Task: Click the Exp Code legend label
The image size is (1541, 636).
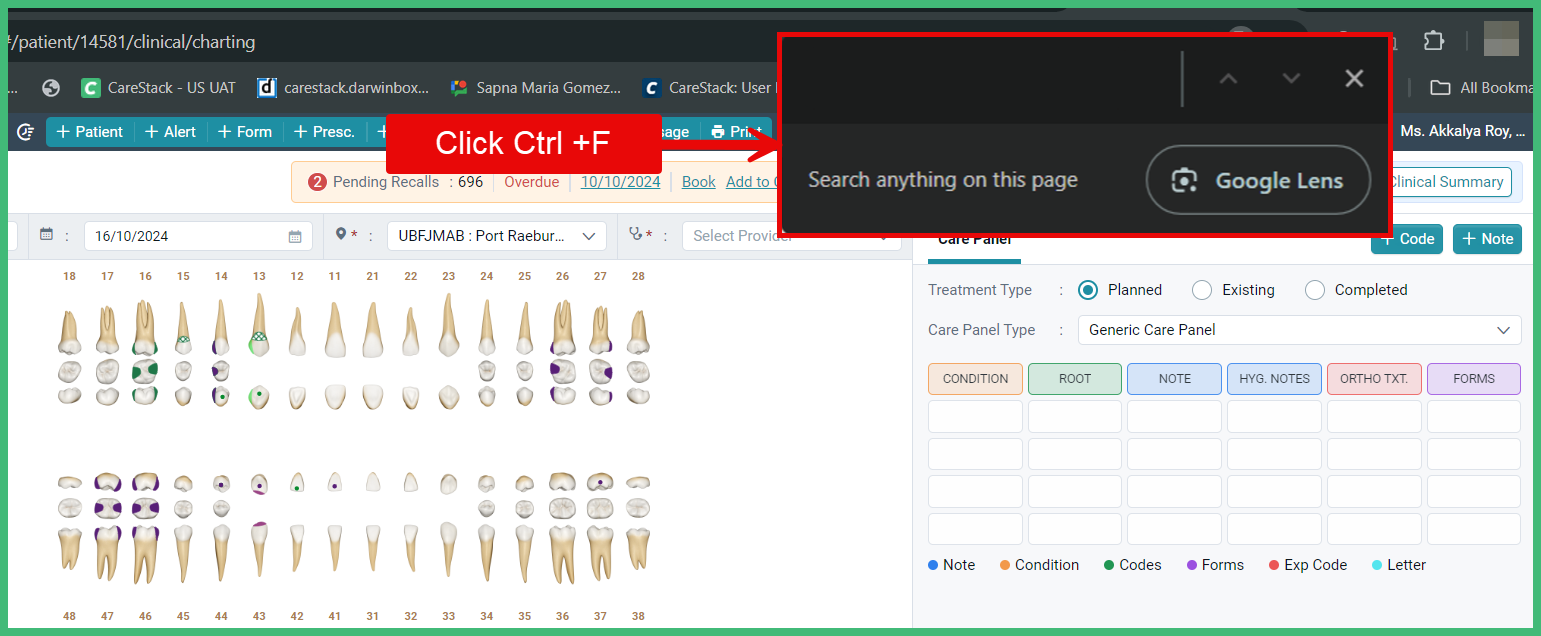Action: coord(1316,565)
